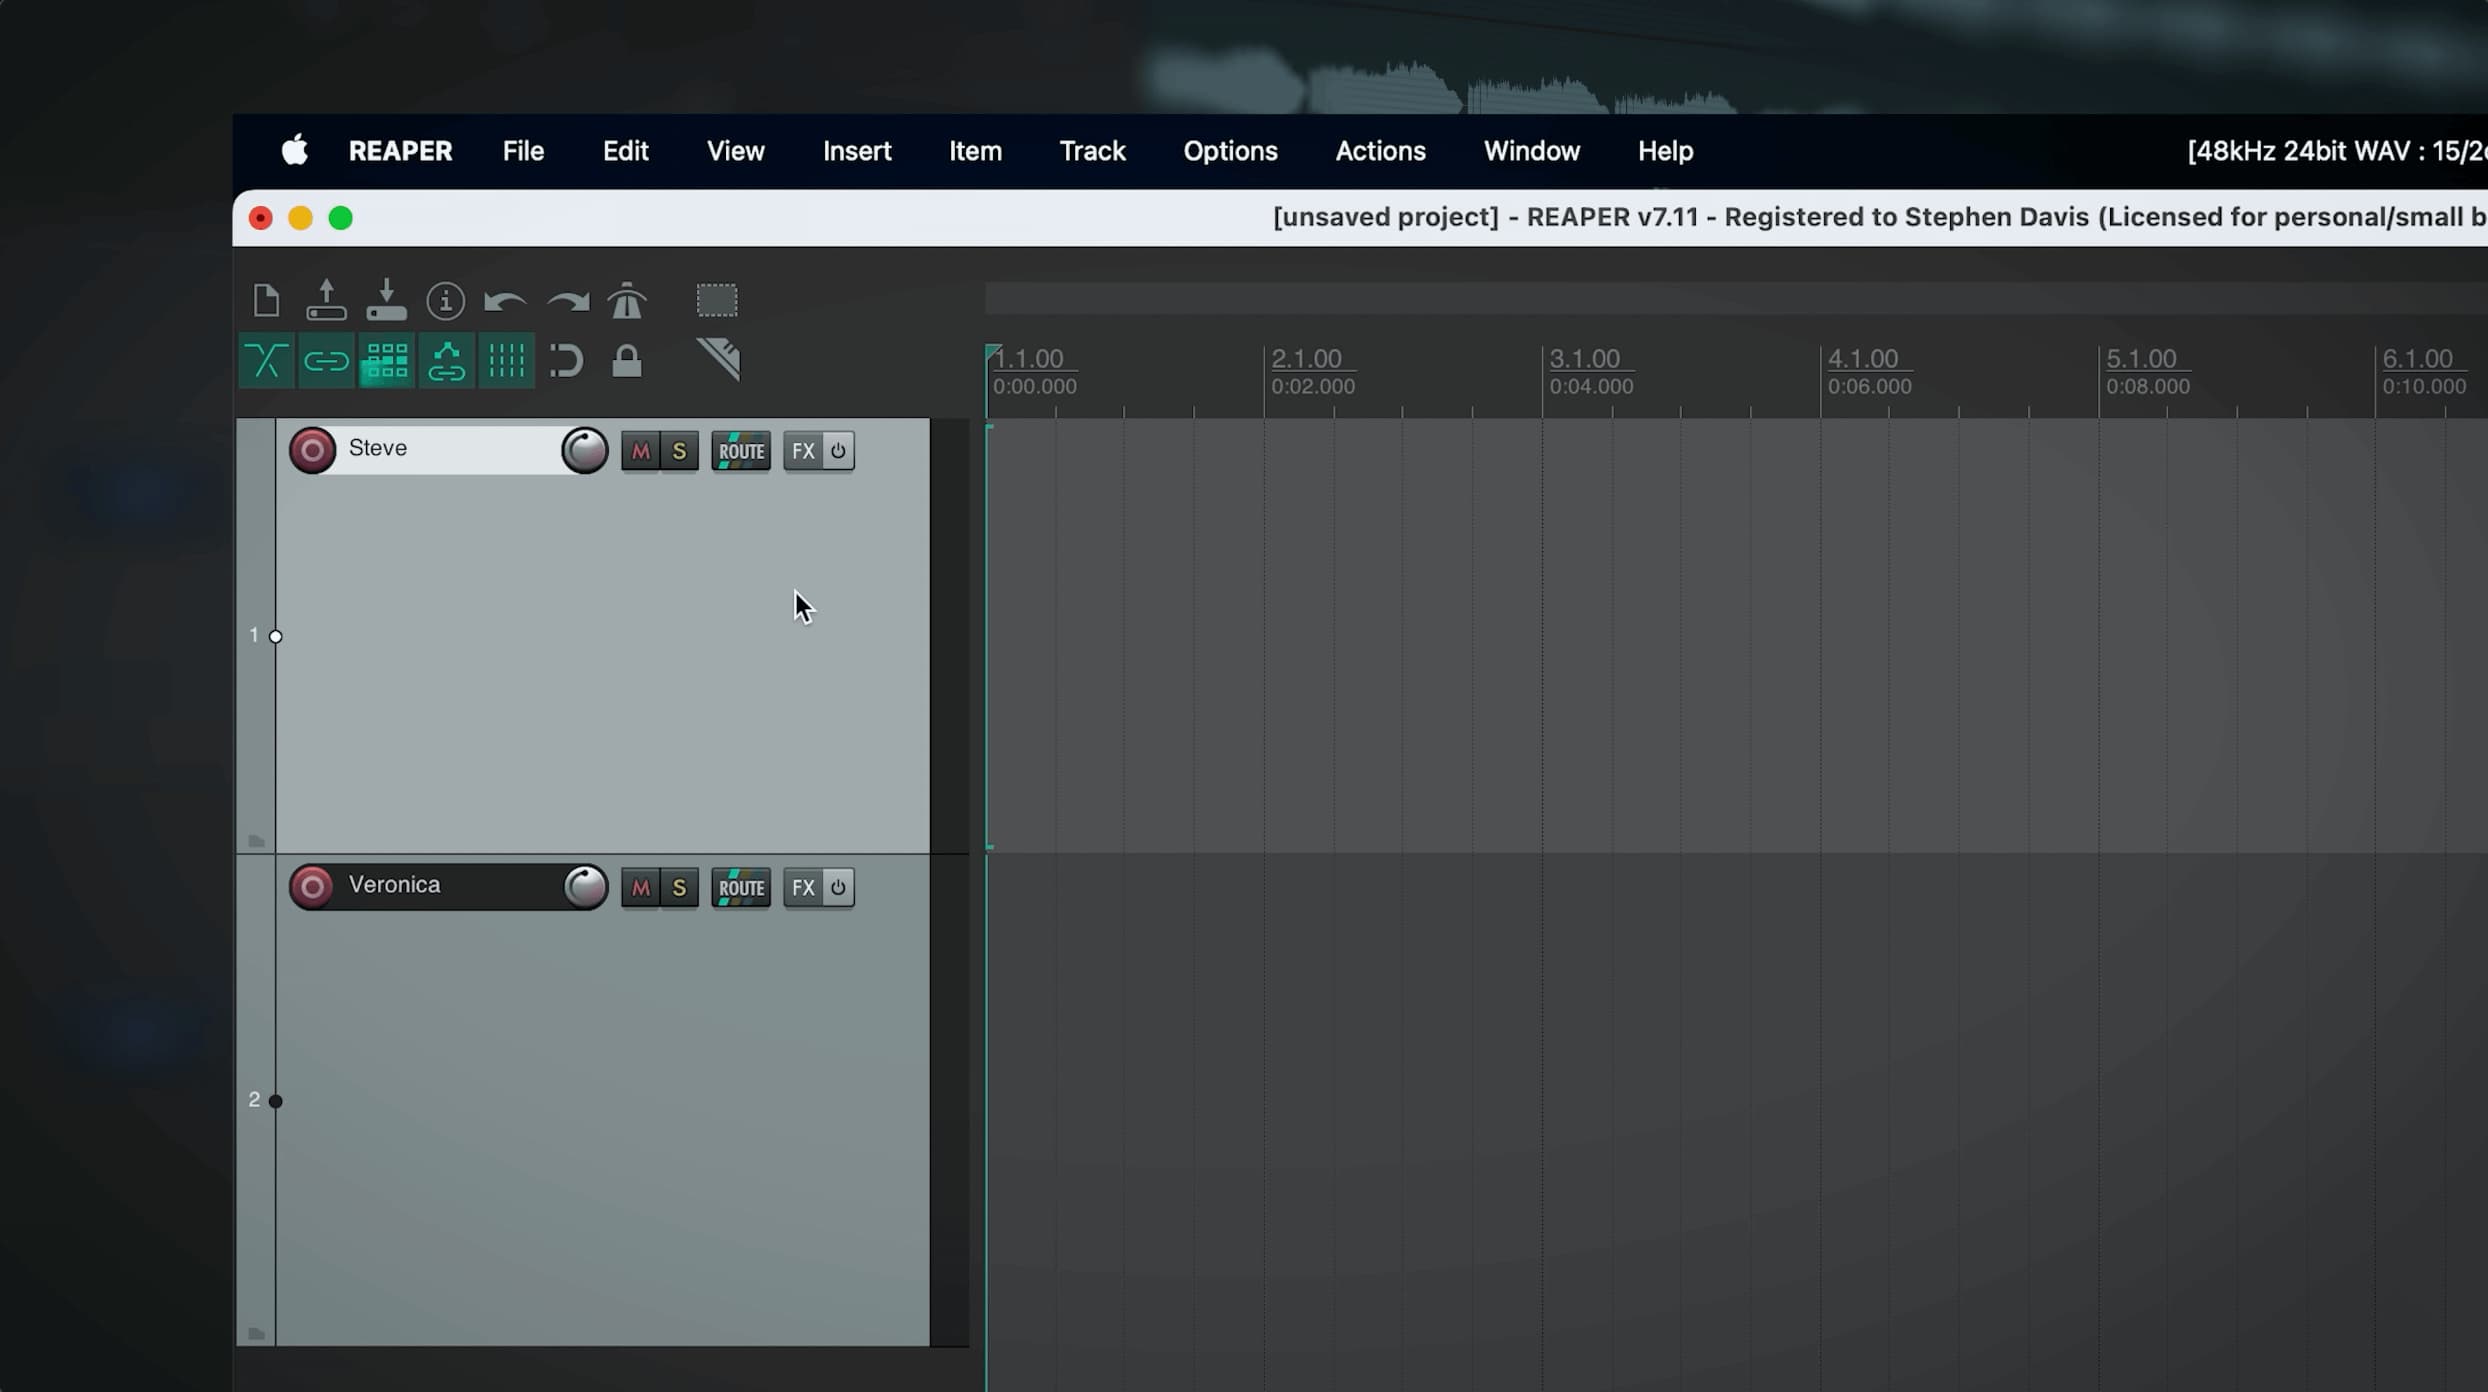Image resolution: width=2488 pixels, height=1392 pixels.
Task: Mute the Steve track
Action: [640, 451]
